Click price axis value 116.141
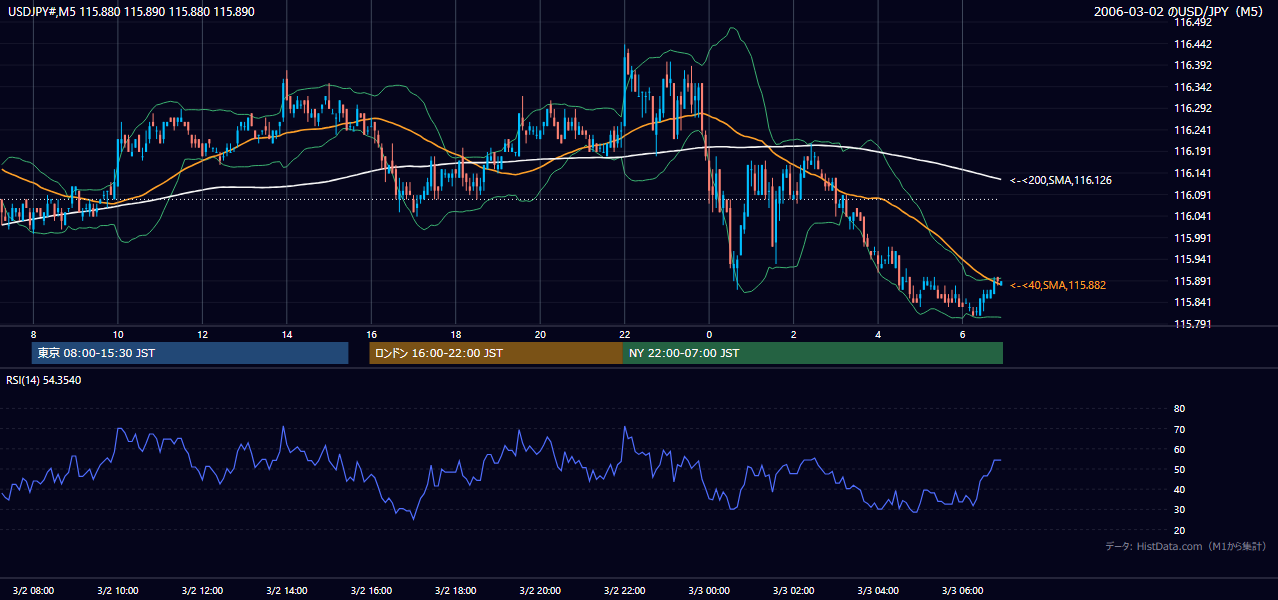 click(x=1194, y=173)
